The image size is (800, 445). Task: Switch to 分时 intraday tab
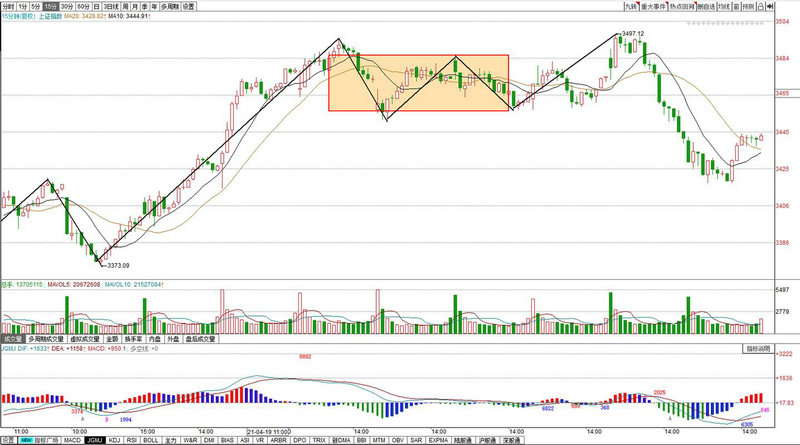pyautogui.click(x=9, y=6)
